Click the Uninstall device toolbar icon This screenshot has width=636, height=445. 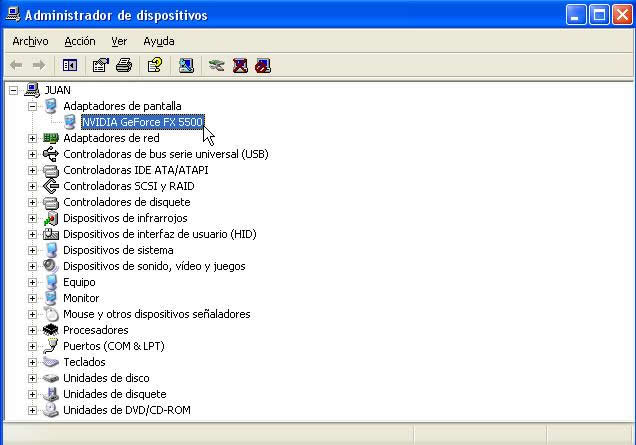pos(240,65)
